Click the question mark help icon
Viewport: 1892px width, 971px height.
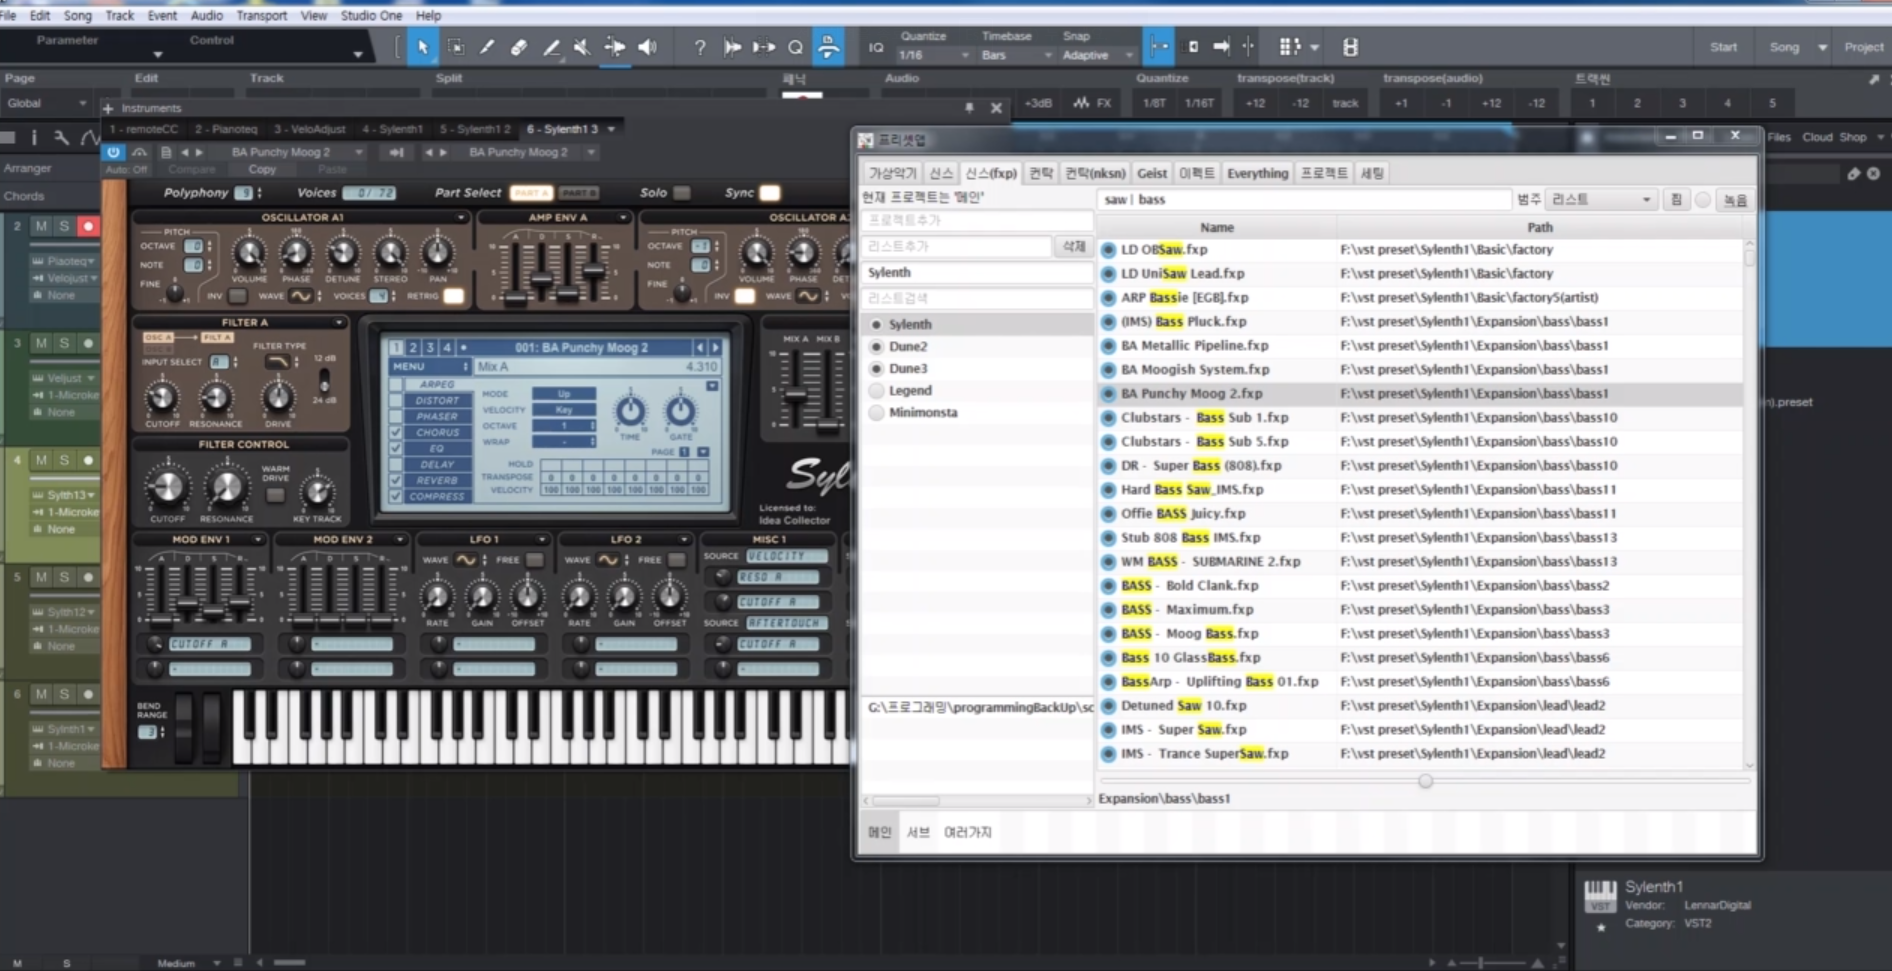tap(700, 47)
